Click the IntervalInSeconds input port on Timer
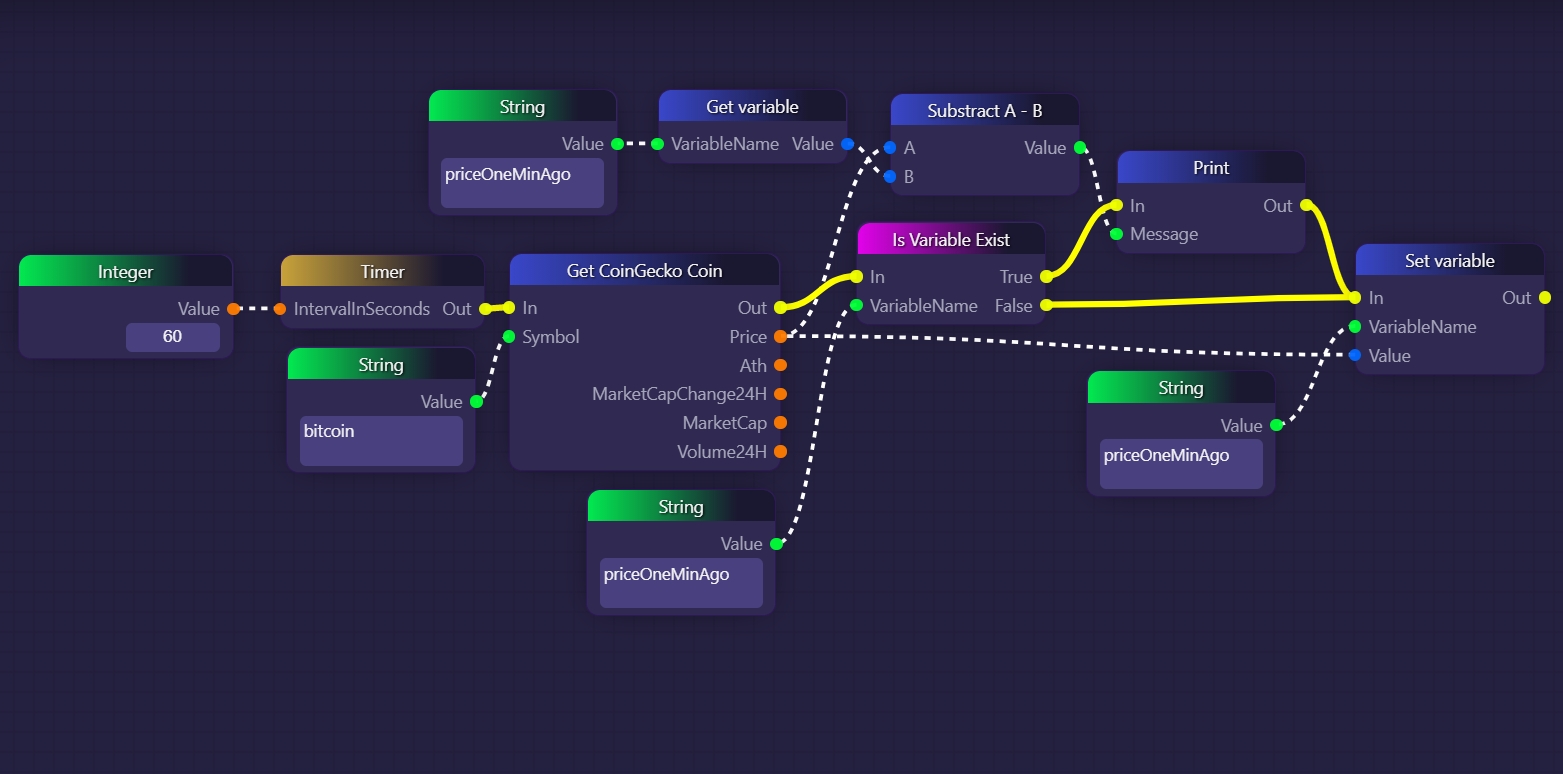Image resolution: width=1563 pixels, height=774 pixels. tap(280, 309)
